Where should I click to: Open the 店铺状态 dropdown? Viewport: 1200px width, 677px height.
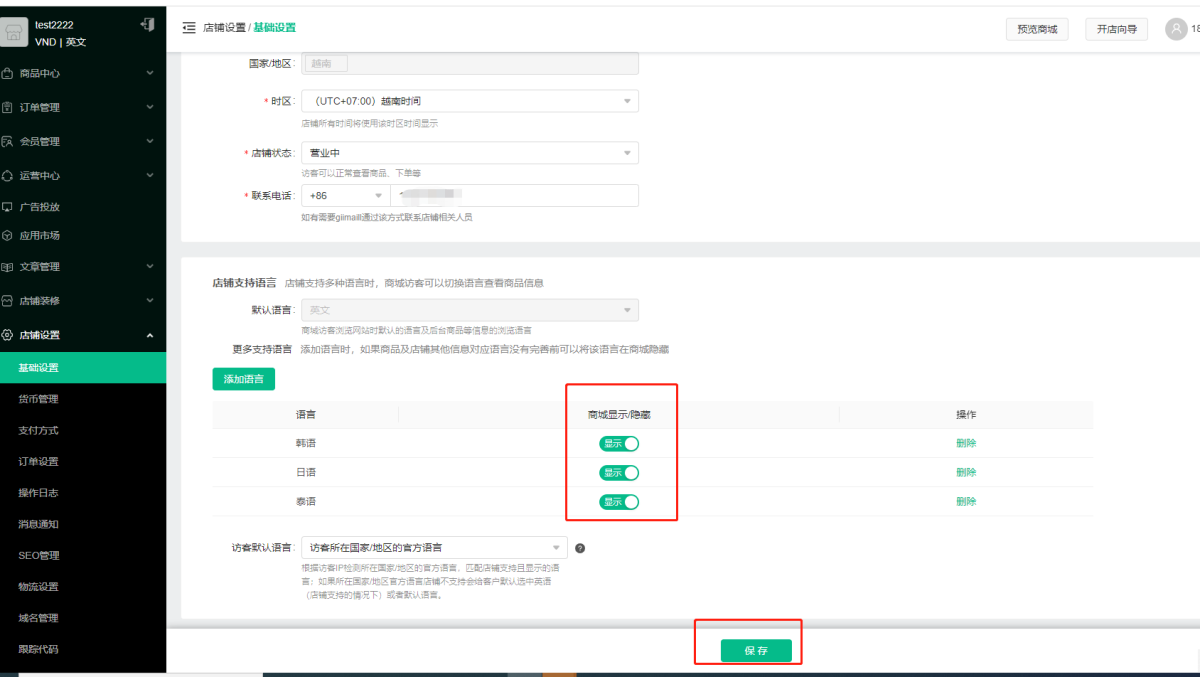click(469, 153)
